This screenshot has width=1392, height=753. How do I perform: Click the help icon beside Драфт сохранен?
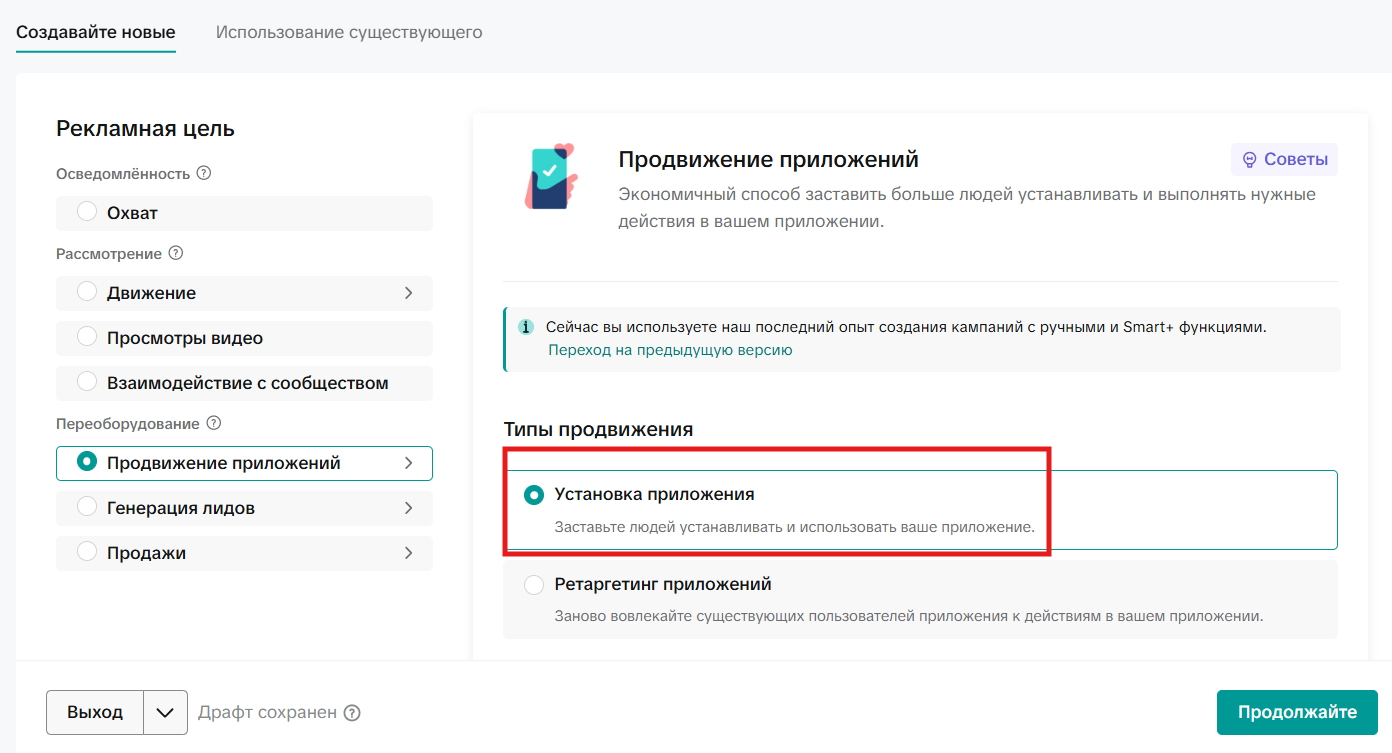pos(352,713)
